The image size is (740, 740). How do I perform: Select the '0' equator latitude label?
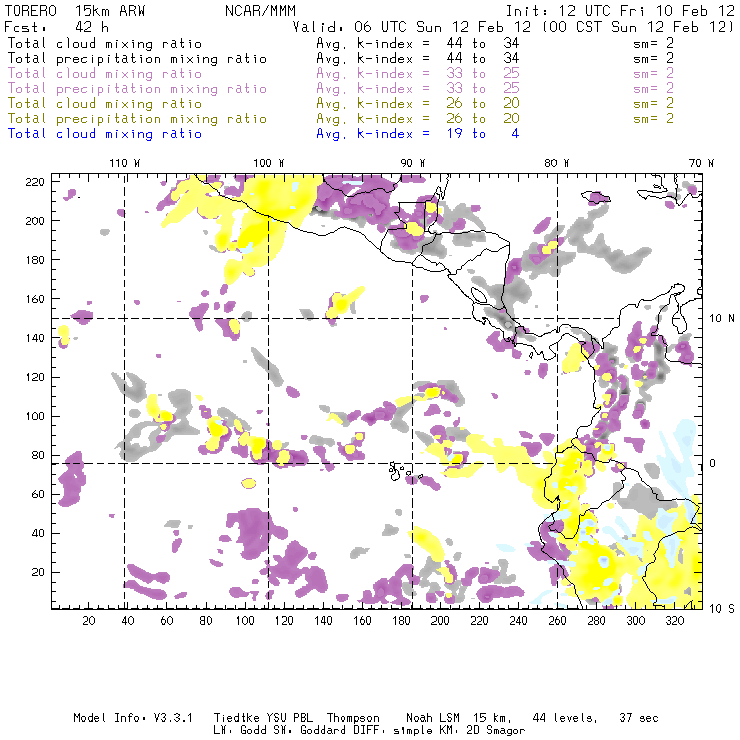pos(713,463)
